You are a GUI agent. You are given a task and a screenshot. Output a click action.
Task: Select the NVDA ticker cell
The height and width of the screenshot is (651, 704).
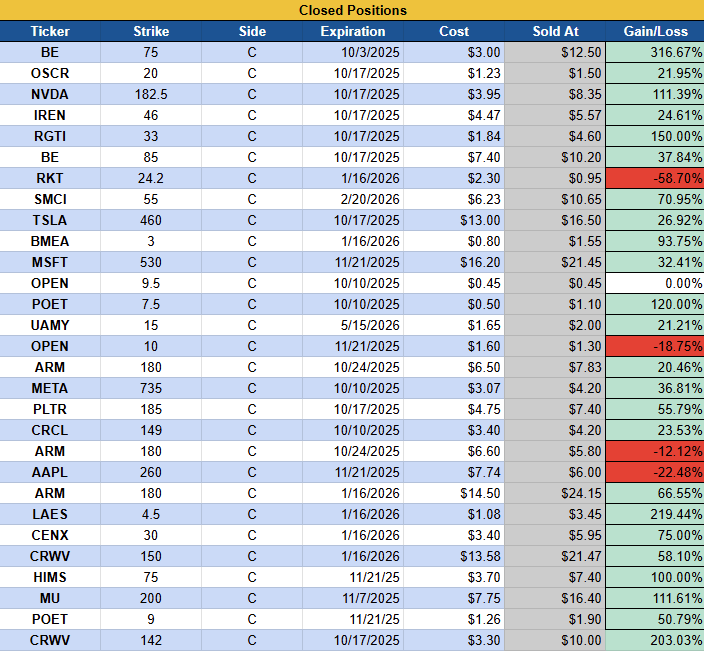(50, 94)
